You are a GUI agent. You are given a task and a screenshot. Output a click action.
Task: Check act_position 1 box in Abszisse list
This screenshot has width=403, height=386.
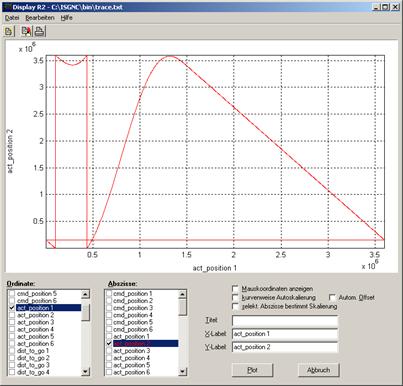pyautogui.click(x=109, y=336)
